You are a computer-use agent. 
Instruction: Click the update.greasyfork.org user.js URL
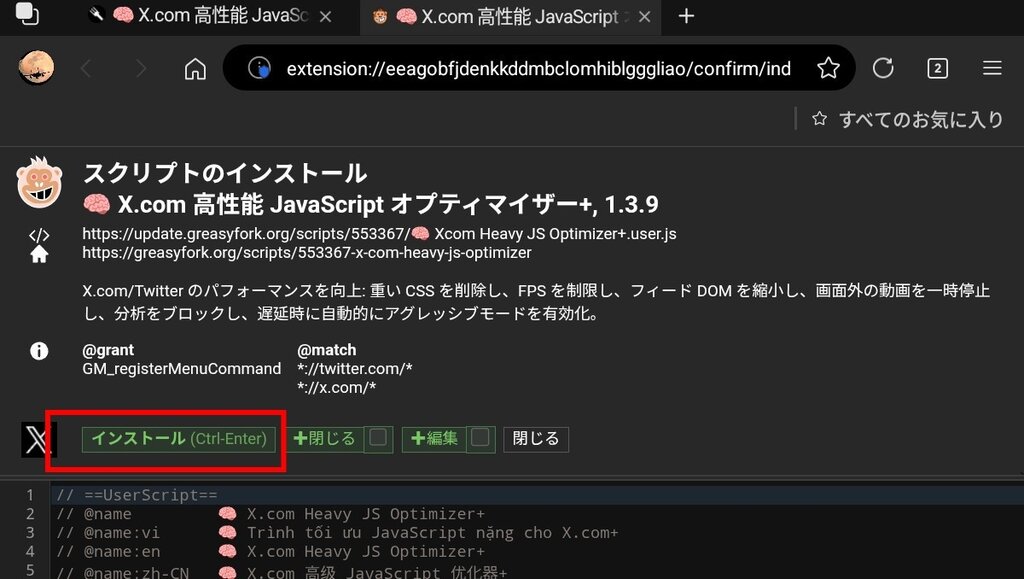tap(379, 234)
